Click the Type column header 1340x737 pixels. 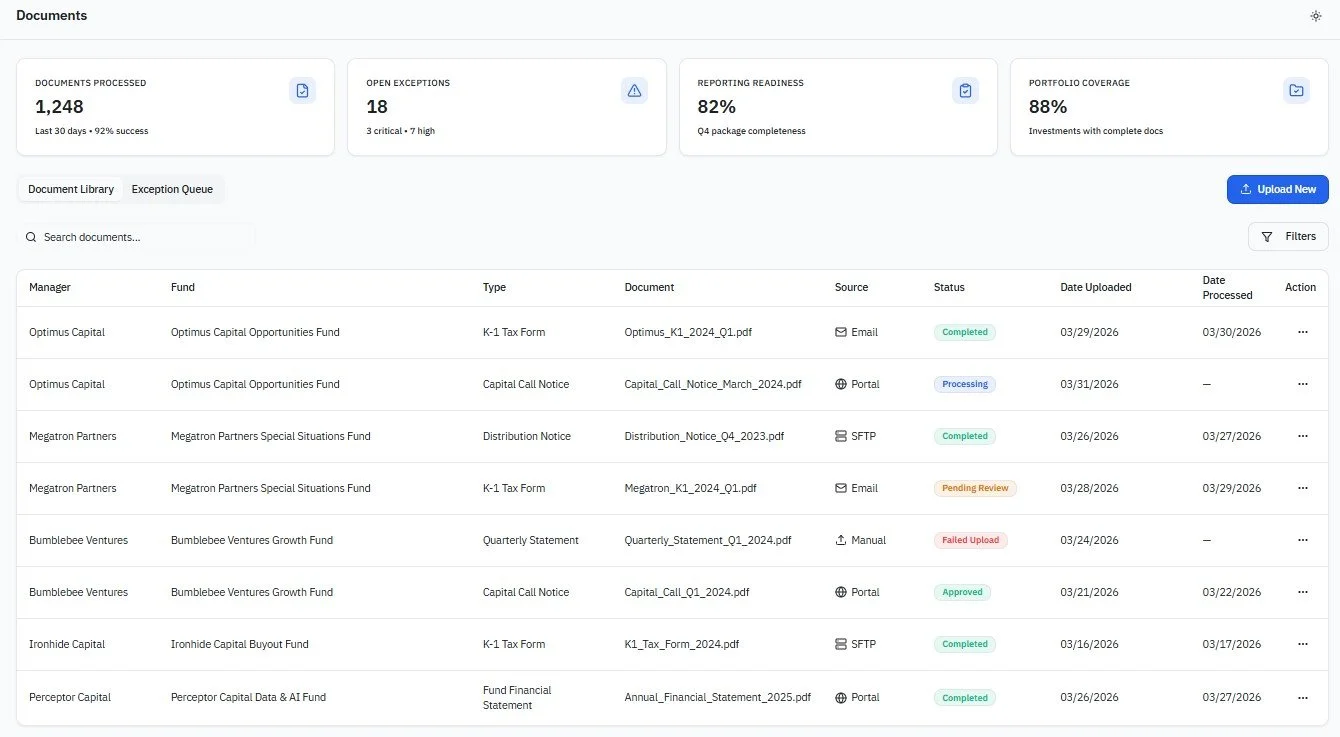tap(494, 287)
